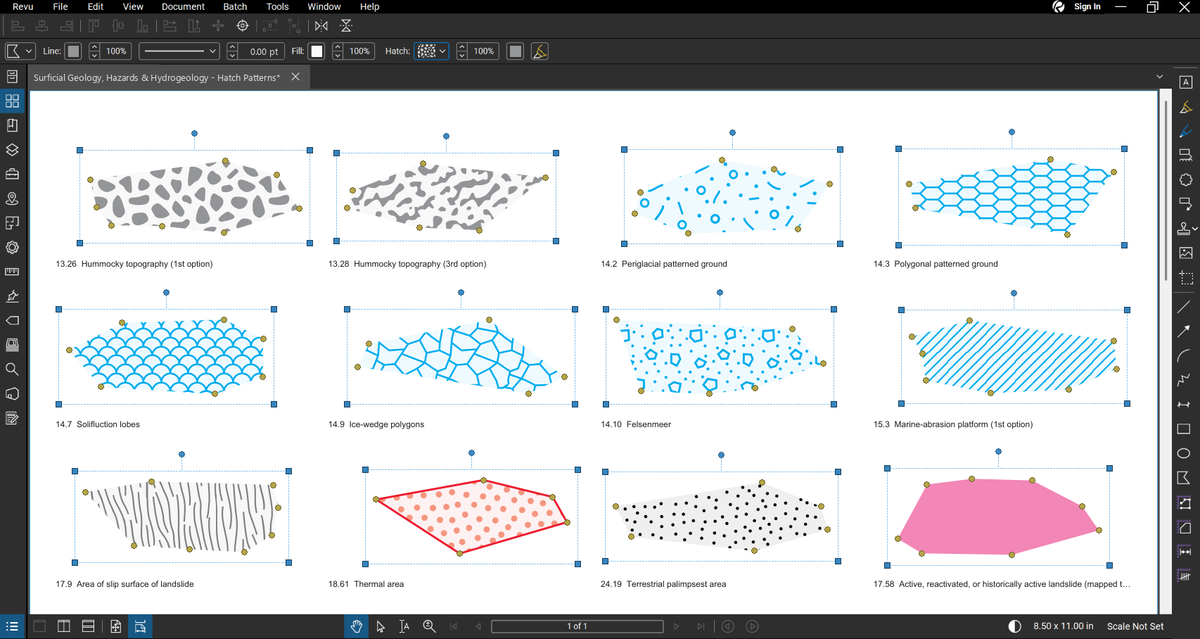
Task: Open the File menu
Action: pyautogui.click(x=60, y=7)
